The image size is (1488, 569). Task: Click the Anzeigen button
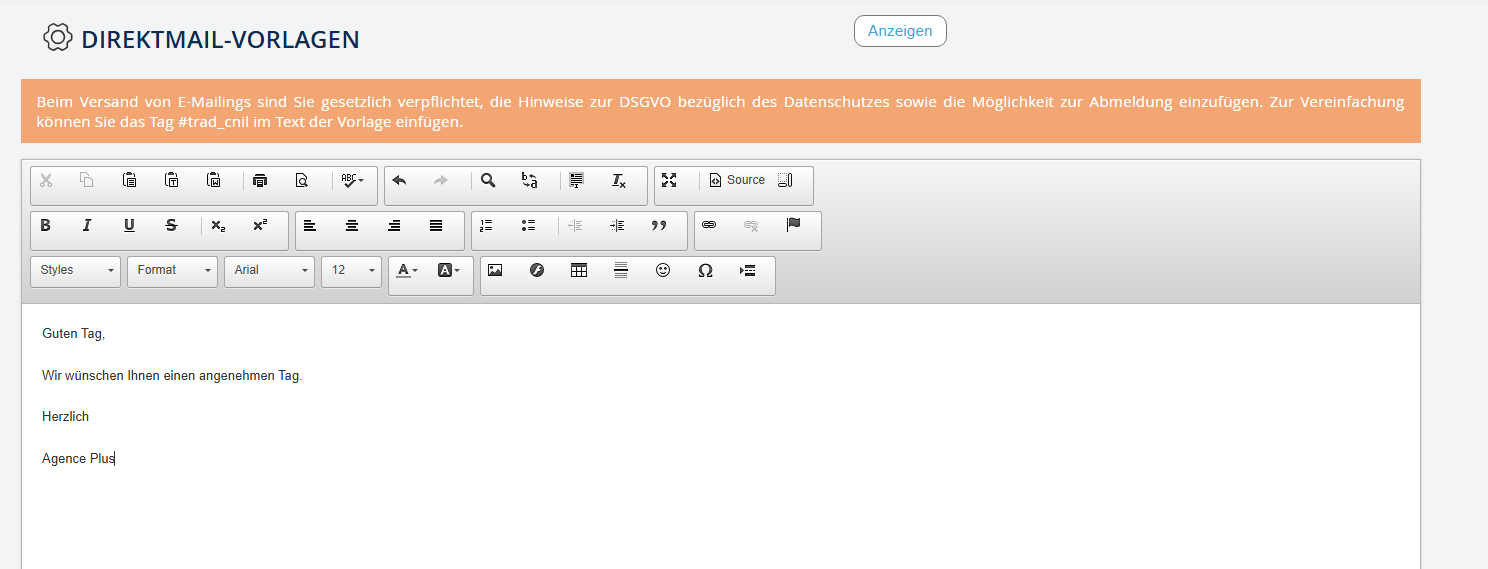click(x=900, y=31)
